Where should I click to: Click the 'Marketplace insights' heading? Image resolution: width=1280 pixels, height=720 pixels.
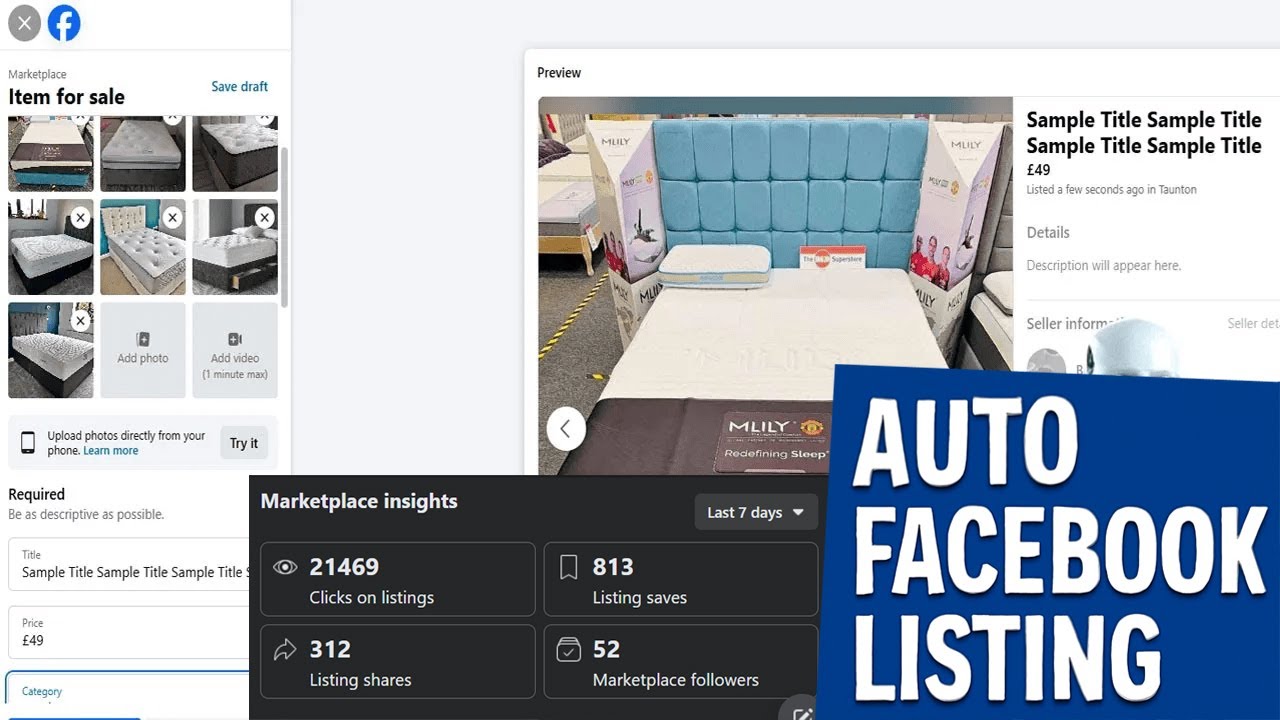(359, 501)
